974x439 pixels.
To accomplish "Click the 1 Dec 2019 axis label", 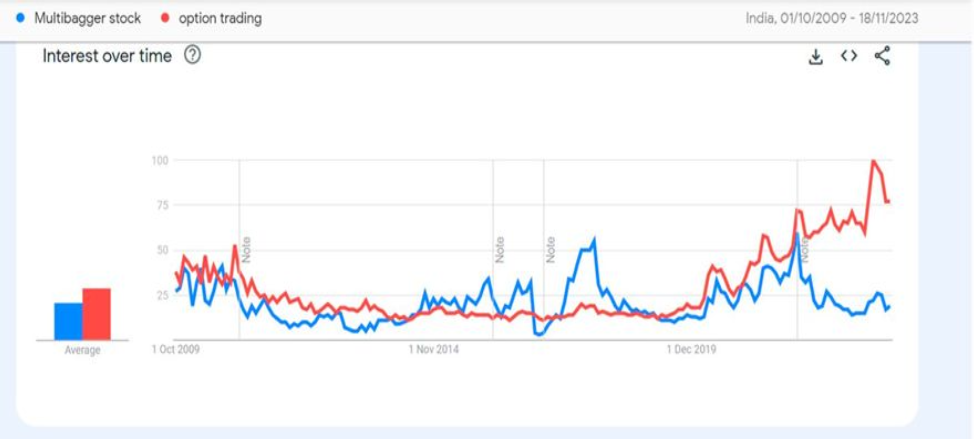I will 692,350.
